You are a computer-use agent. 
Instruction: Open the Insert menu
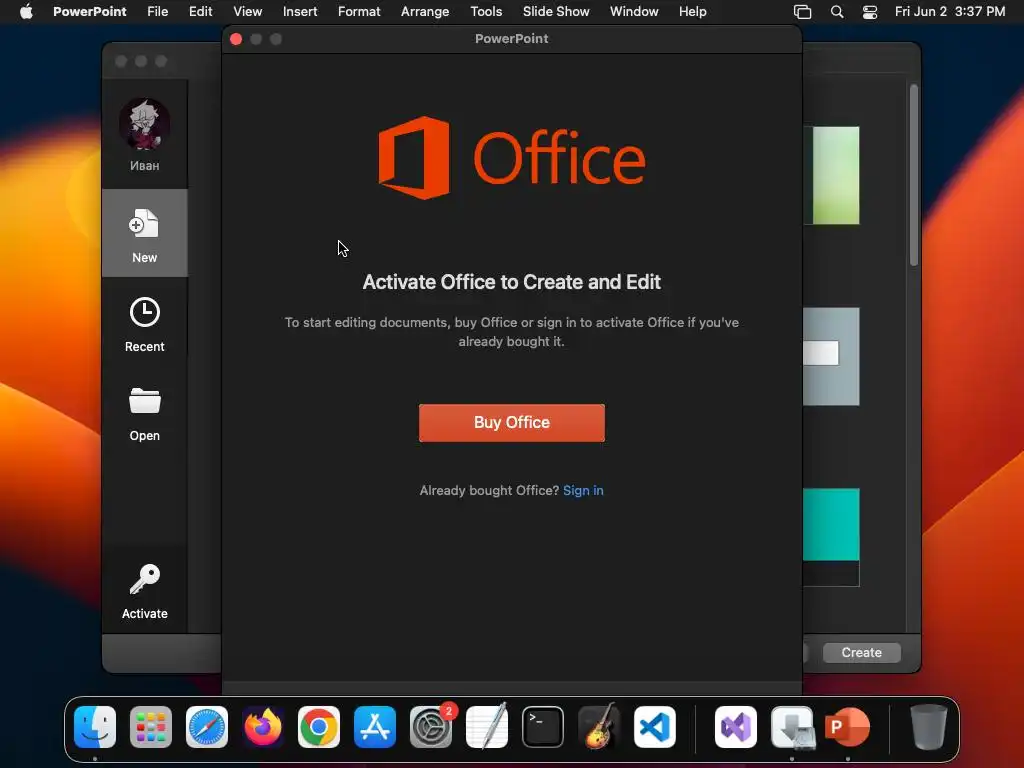[x=300, y=12]
